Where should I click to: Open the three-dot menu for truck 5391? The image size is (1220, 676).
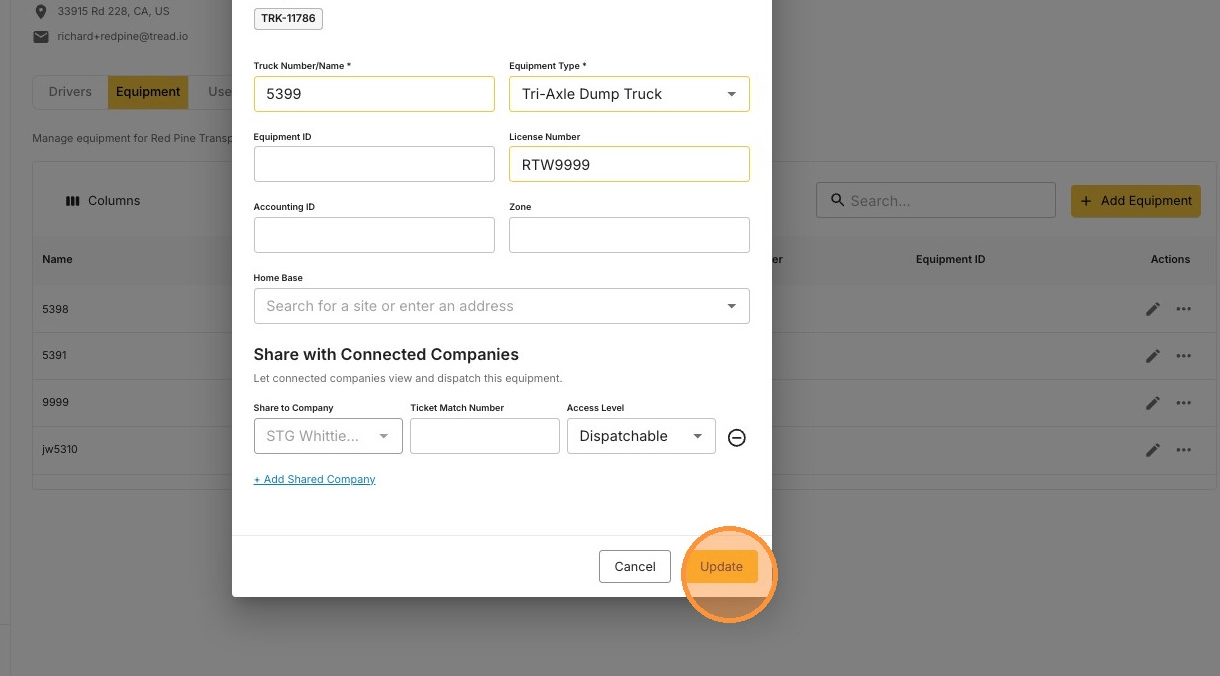point(1184,356)
